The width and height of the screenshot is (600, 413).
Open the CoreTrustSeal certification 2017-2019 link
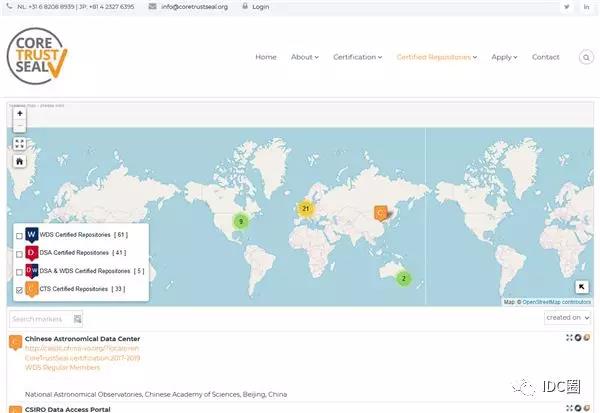click(x=82, y=358)
